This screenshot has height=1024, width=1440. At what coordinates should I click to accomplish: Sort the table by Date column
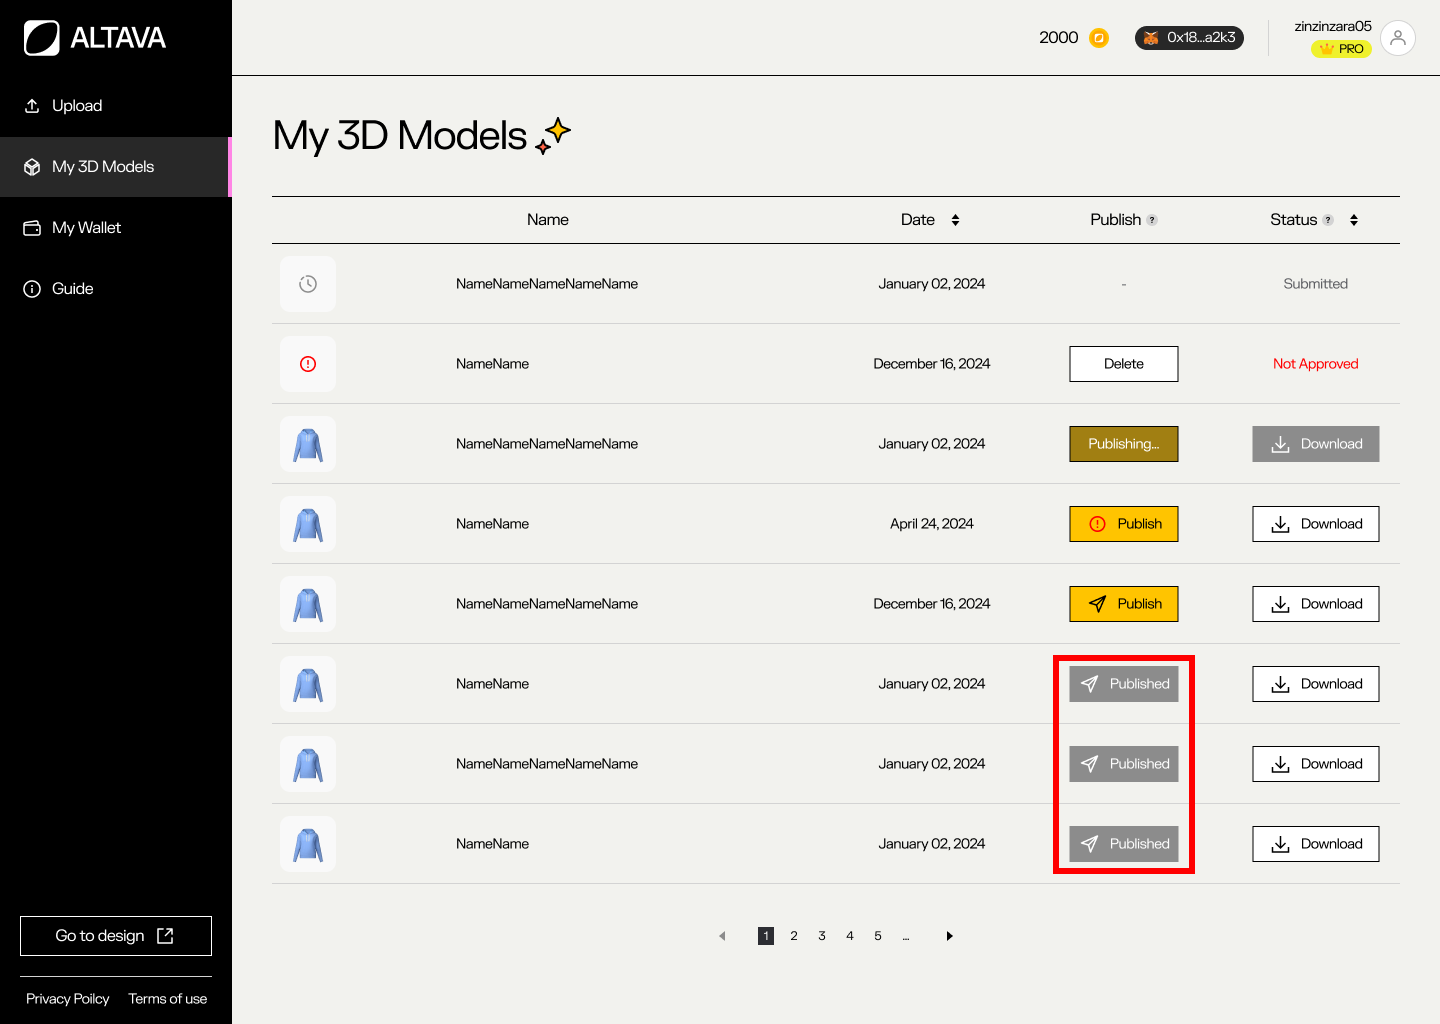coord(955,220)
